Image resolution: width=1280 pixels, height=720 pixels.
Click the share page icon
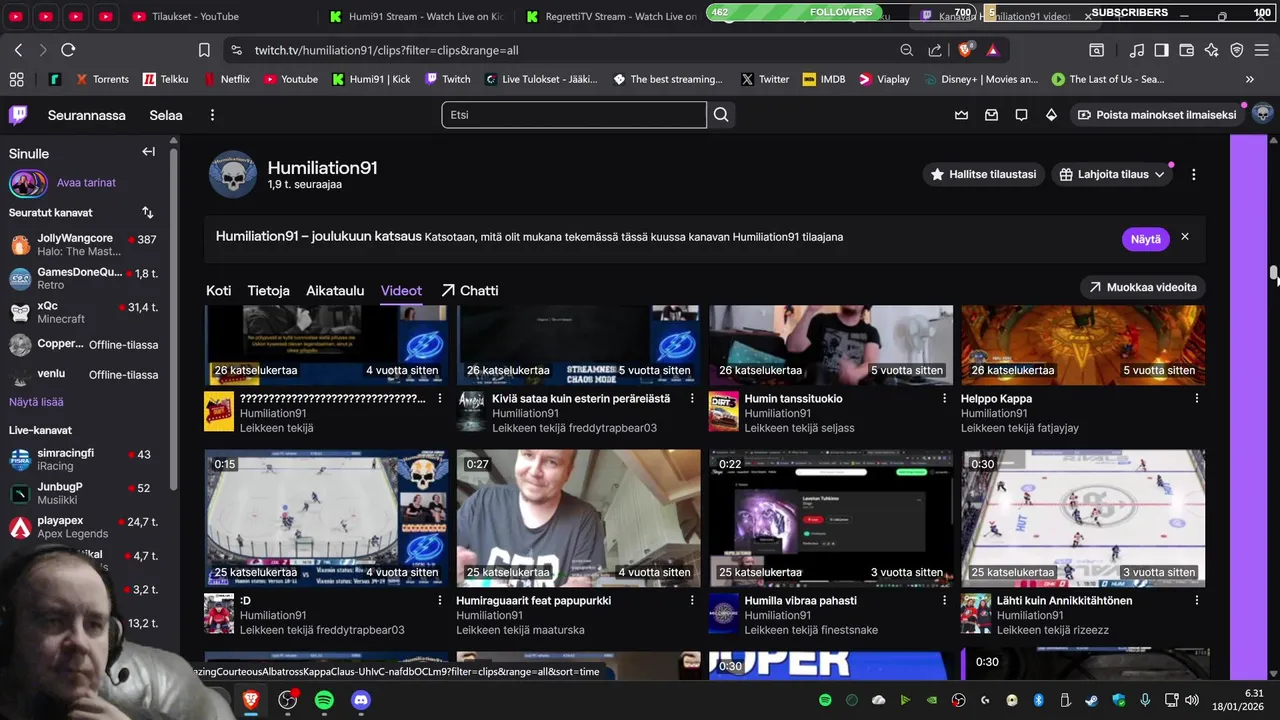[x=934, y=50]
